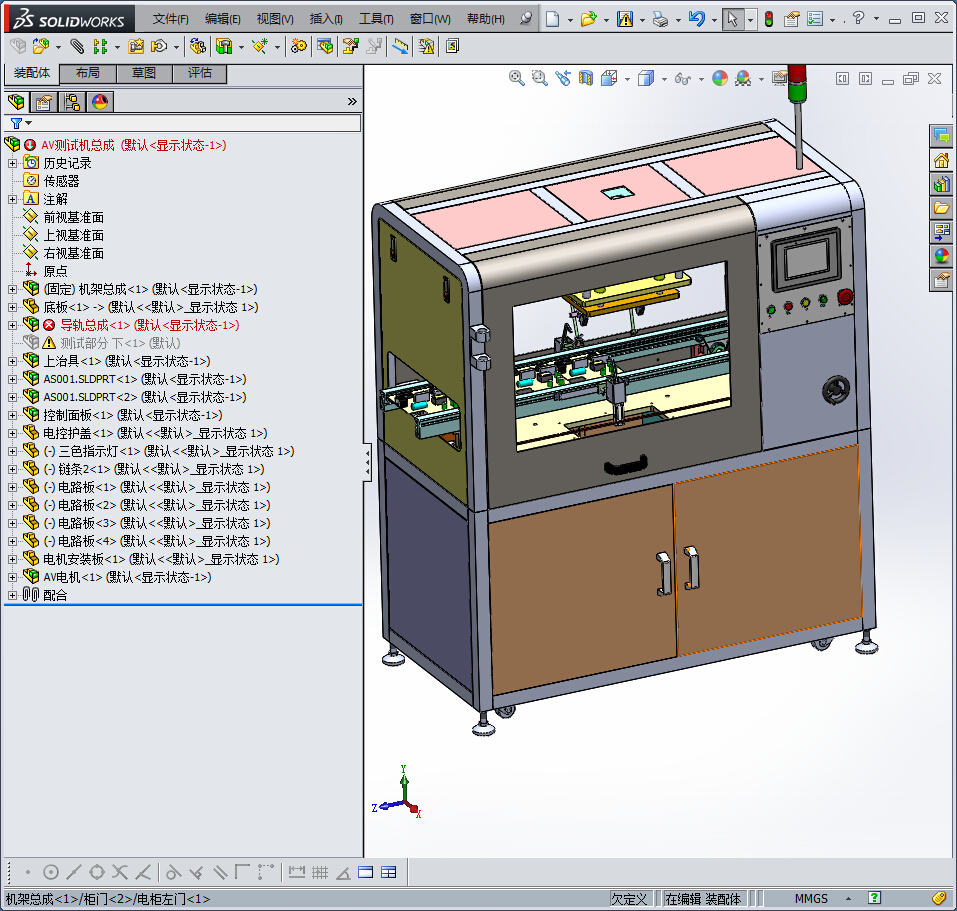Click the Rebuild traffic light icon
Screen dimensions: 957x911
pyautogui.click(x=768, y=19)
